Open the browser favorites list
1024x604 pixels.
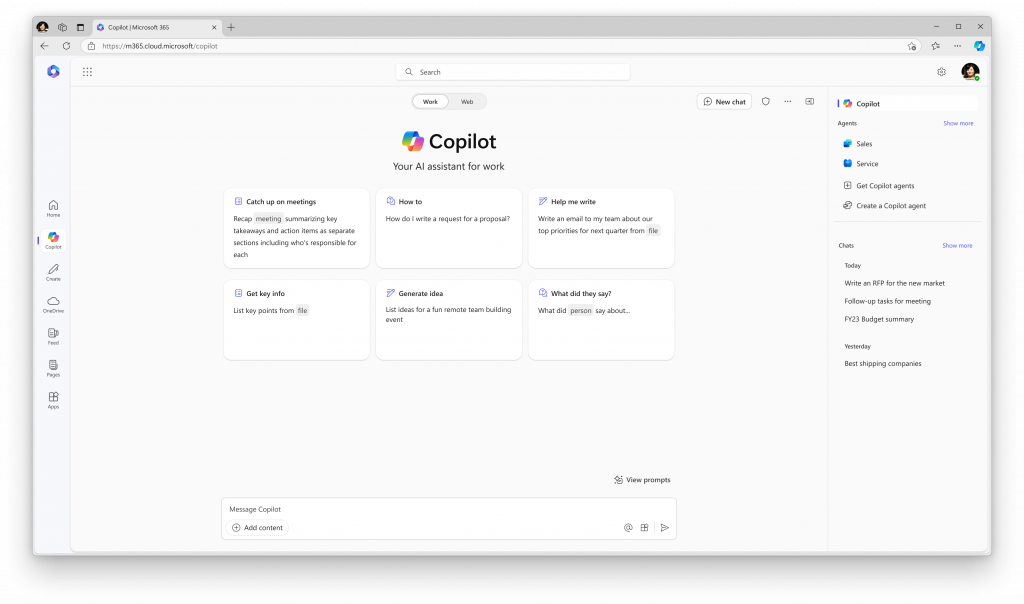935,46
